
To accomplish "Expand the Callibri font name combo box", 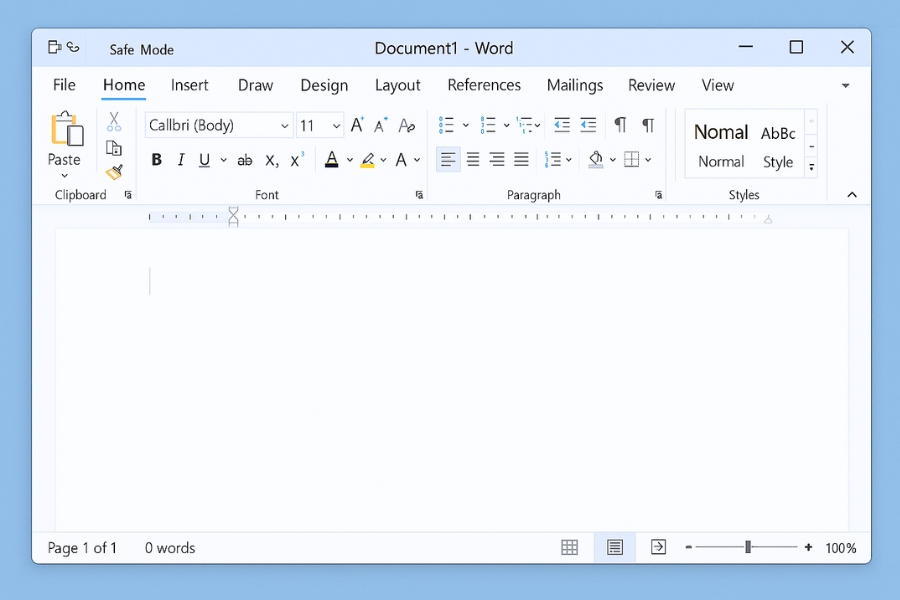I will tap(284, 125).
